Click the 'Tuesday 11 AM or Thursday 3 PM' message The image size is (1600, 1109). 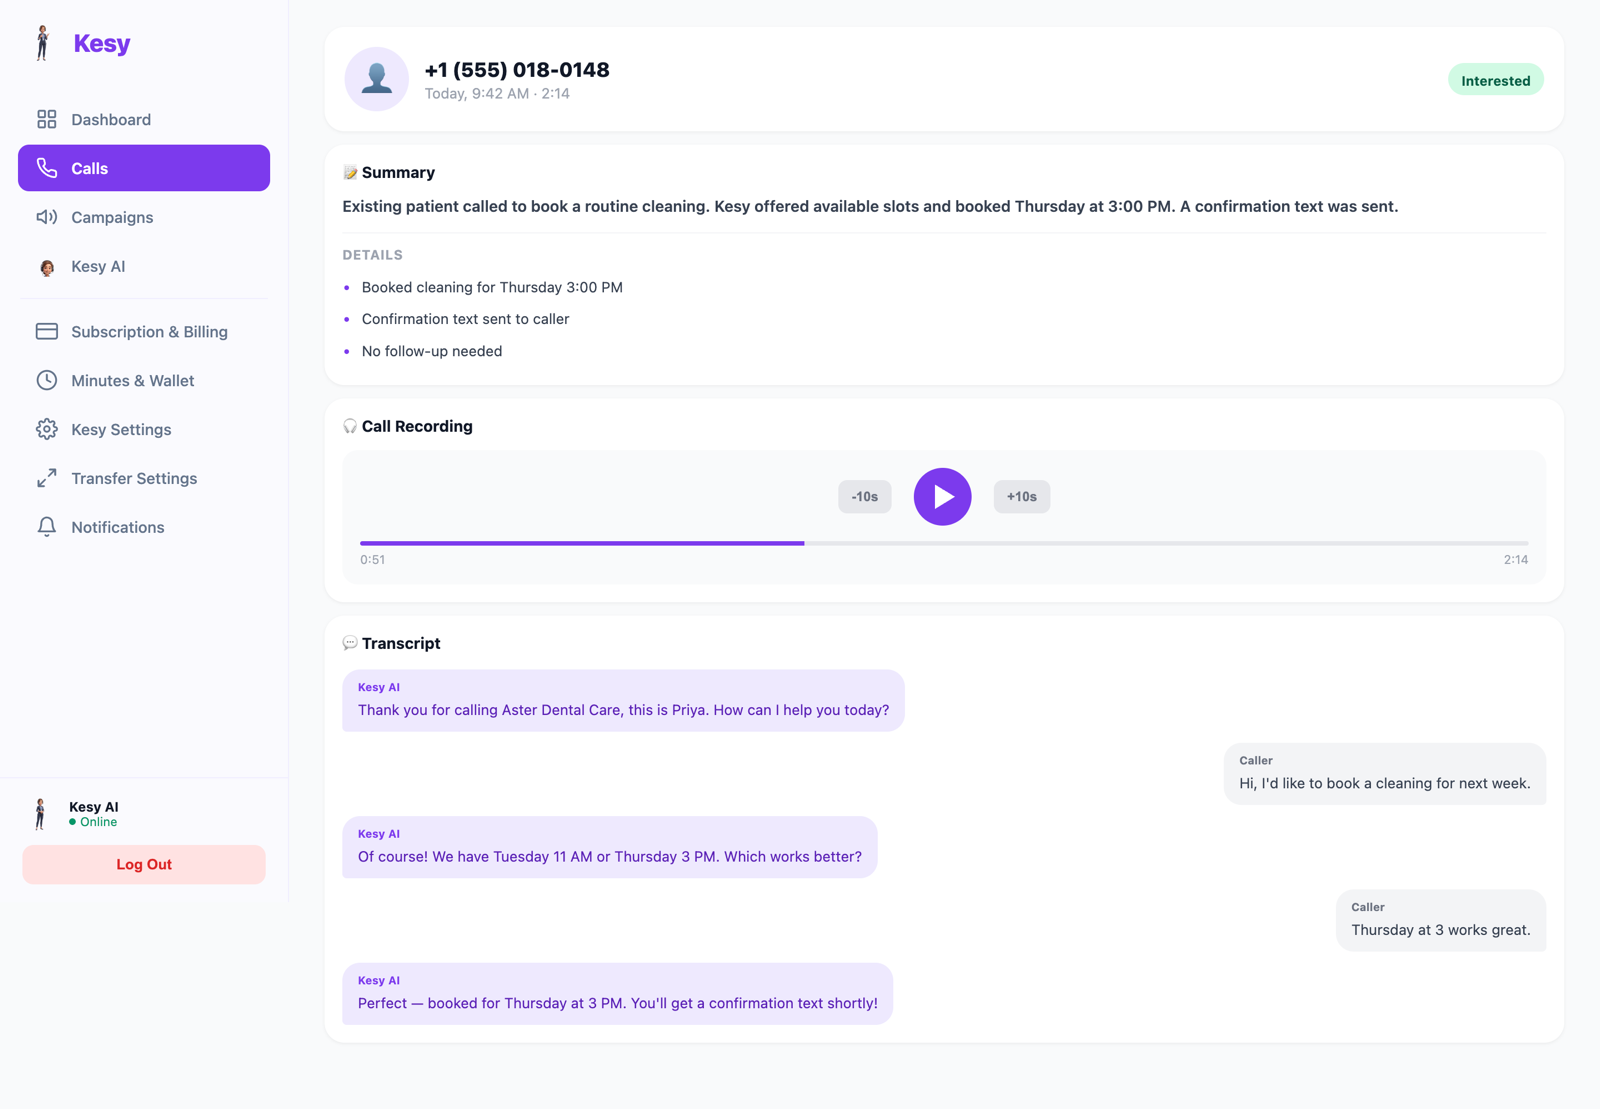click(x=609, y=847)
